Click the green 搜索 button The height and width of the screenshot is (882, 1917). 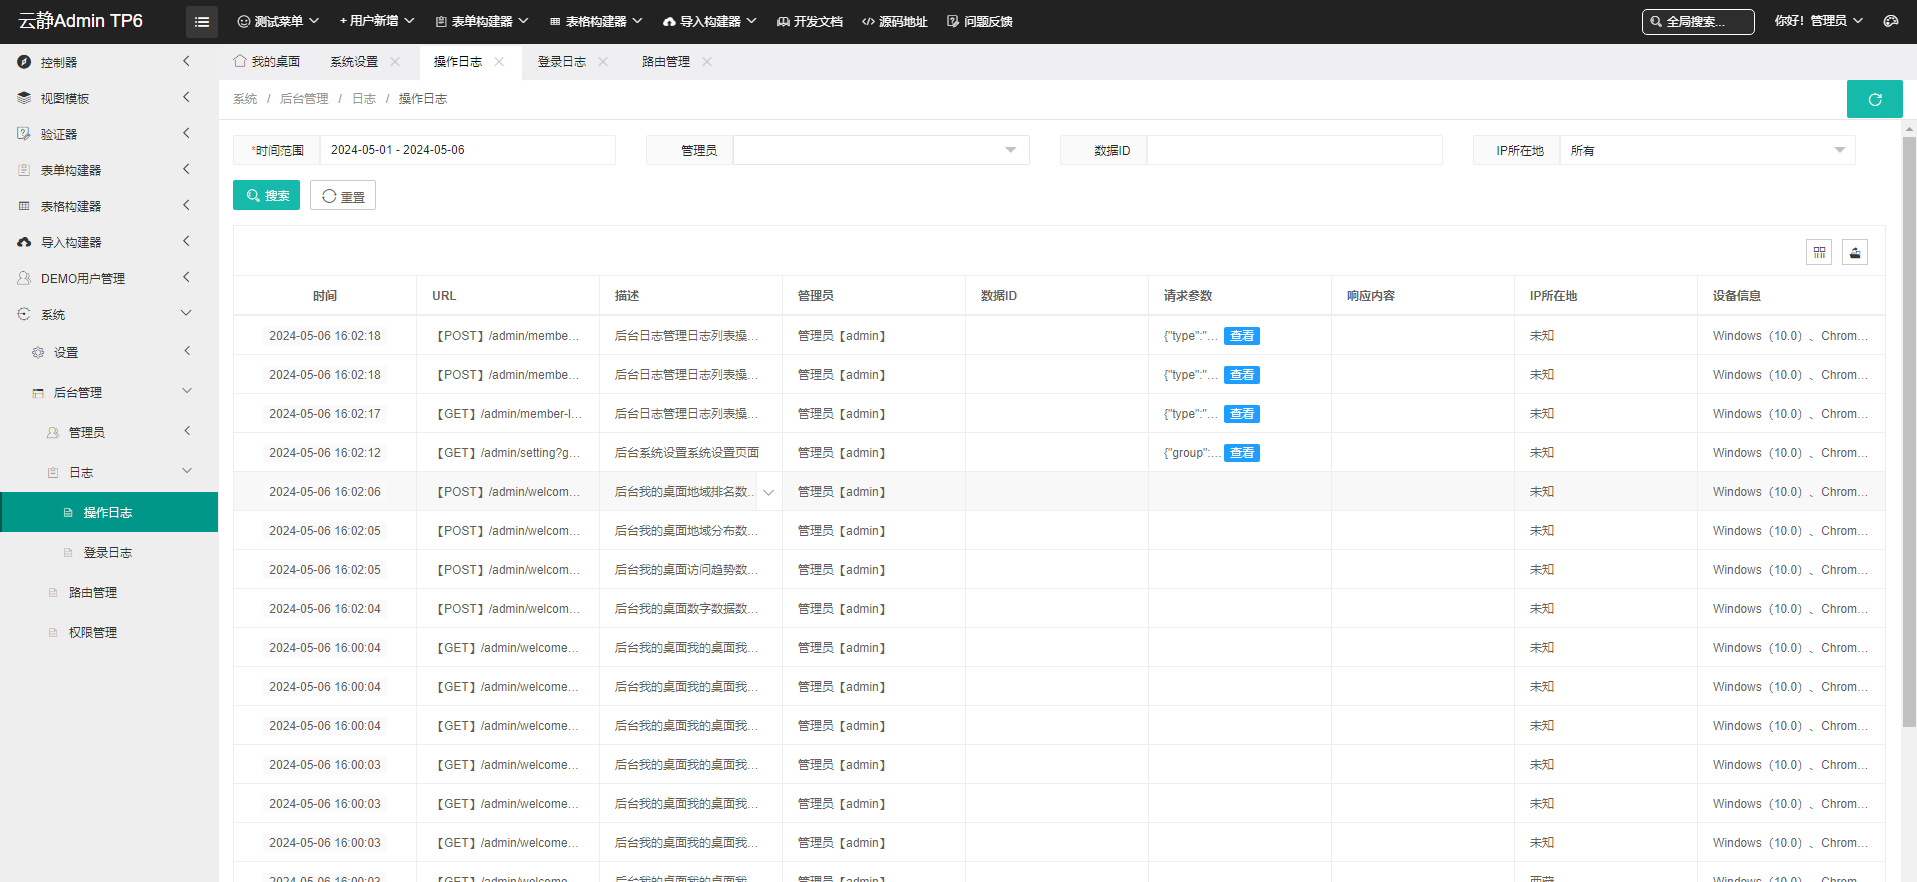[266, 195]
